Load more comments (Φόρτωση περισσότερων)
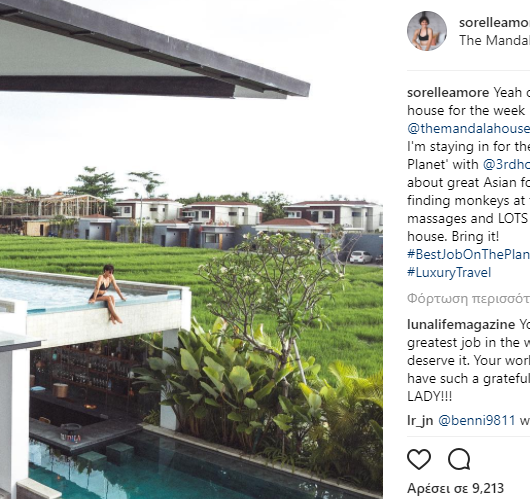Viewport: 530px width, 499px height. (x=468, y=299)
